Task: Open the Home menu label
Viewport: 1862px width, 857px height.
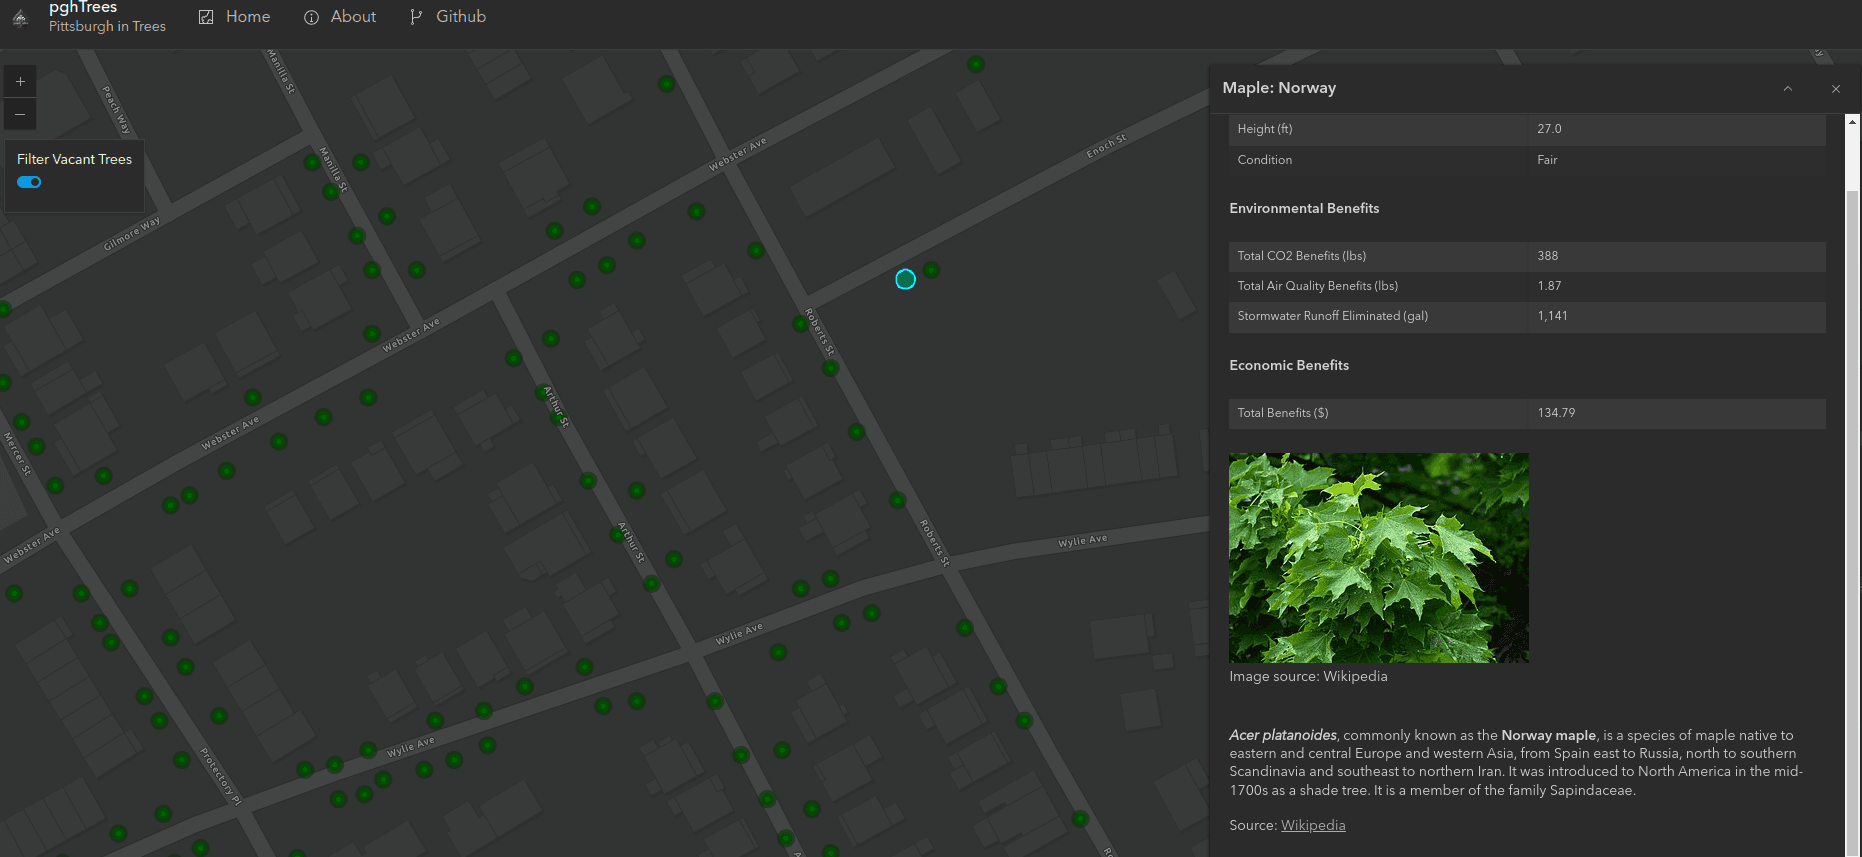Action: click(x=248, y=17)
